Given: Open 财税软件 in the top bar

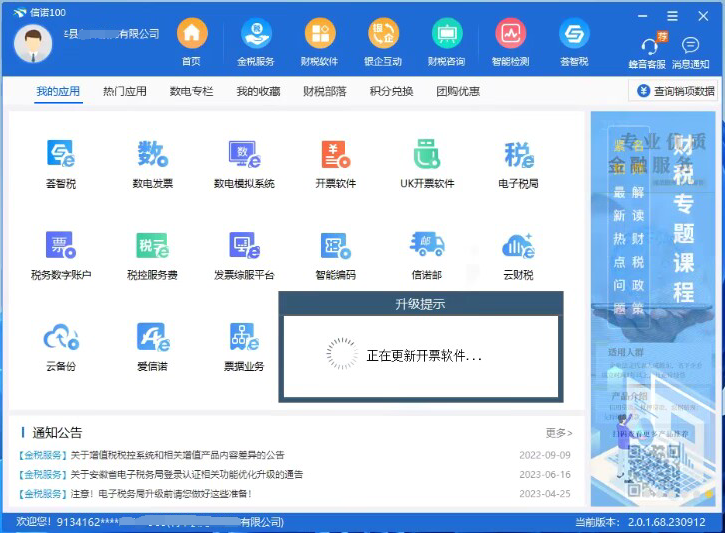Looking at the screenshot, I should click(x=319, y=42).
